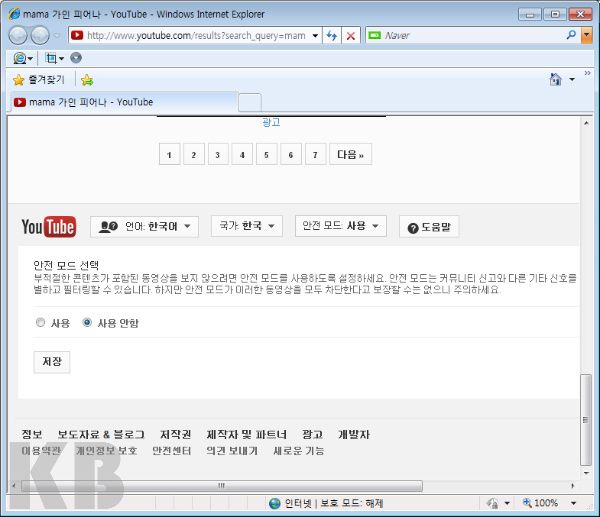Go to results page 6

[x=291, y=154]
